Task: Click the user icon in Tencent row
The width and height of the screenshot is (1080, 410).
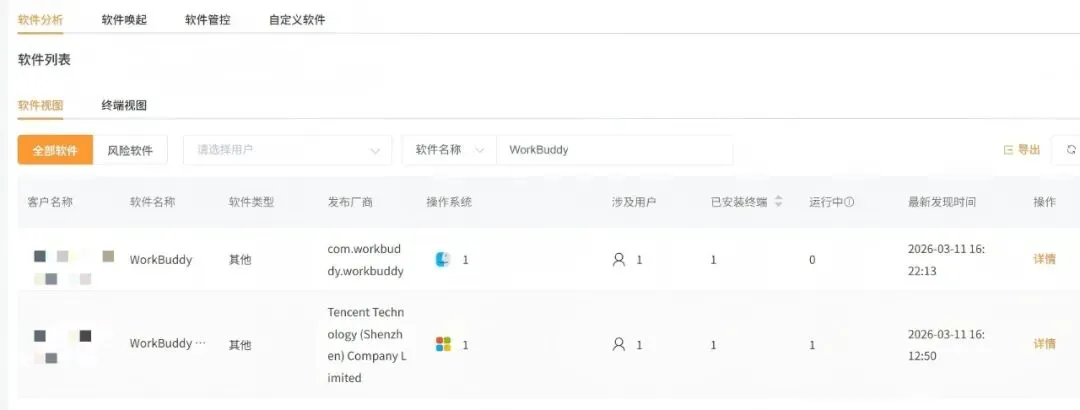Action: 619,345
